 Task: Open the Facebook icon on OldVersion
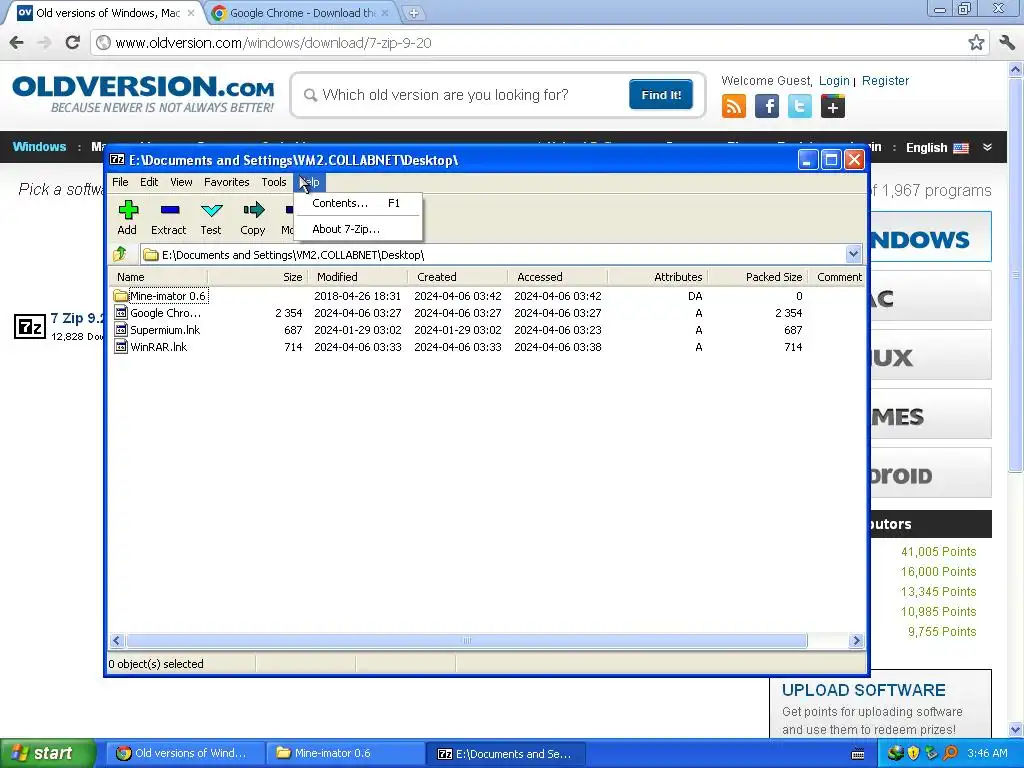click(x=767, y=106)
